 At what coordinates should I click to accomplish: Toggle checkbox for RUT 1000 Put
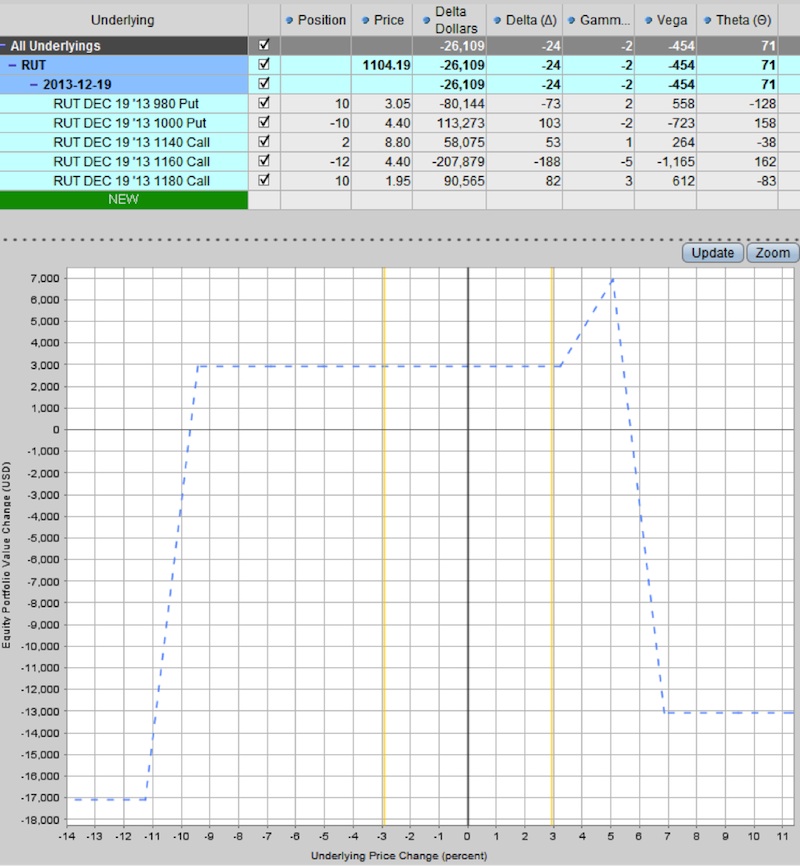click(x=264, y=122)
